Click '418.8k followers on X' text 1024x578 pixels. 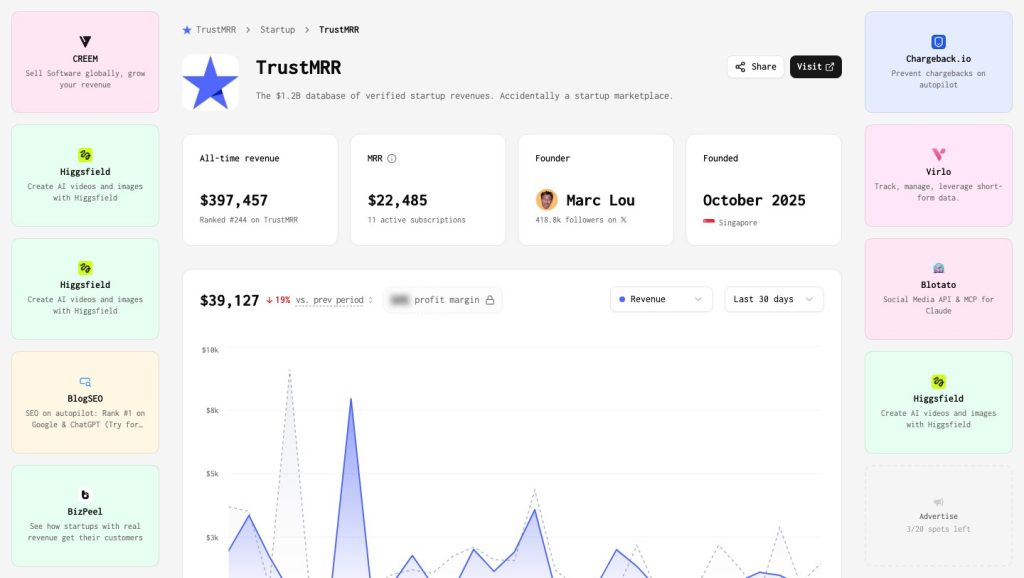coord(581,220)
